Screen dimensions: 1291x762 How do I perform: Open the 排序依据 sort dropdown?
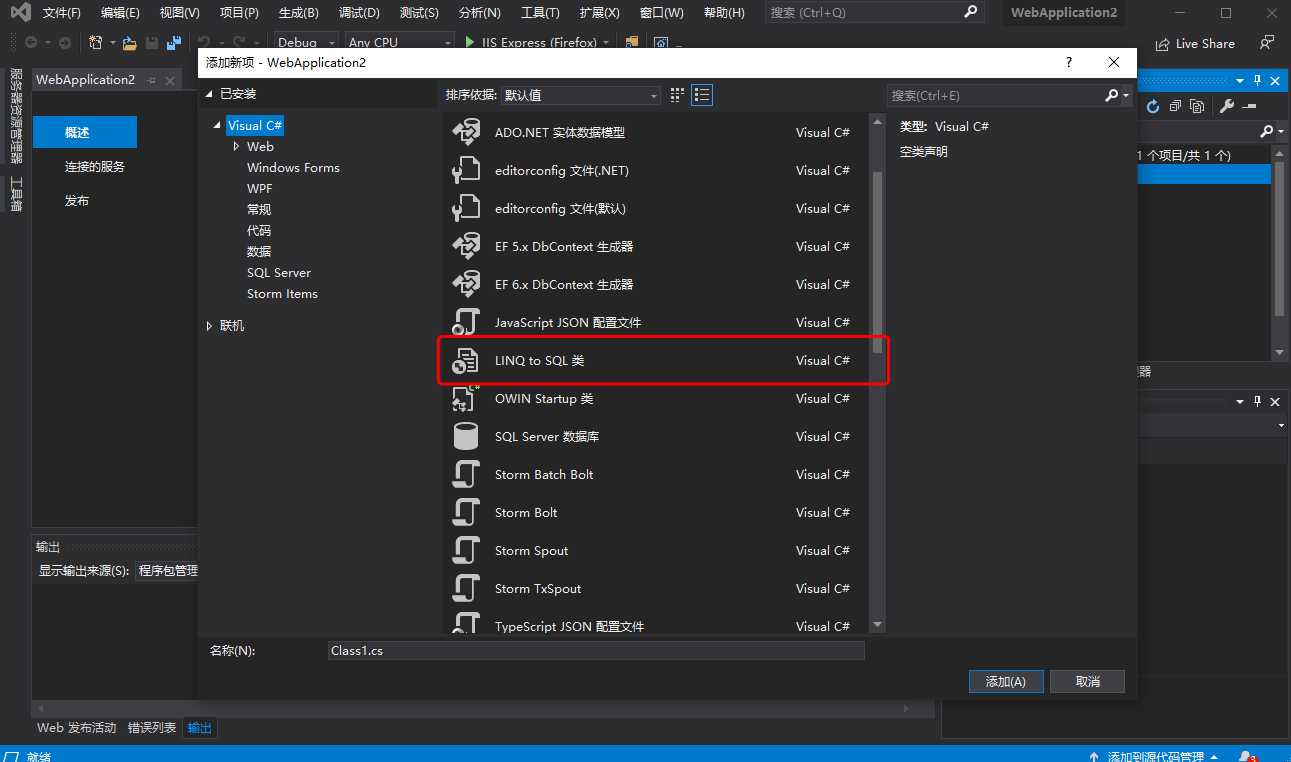pyautogui.click(x=581, y=95)
